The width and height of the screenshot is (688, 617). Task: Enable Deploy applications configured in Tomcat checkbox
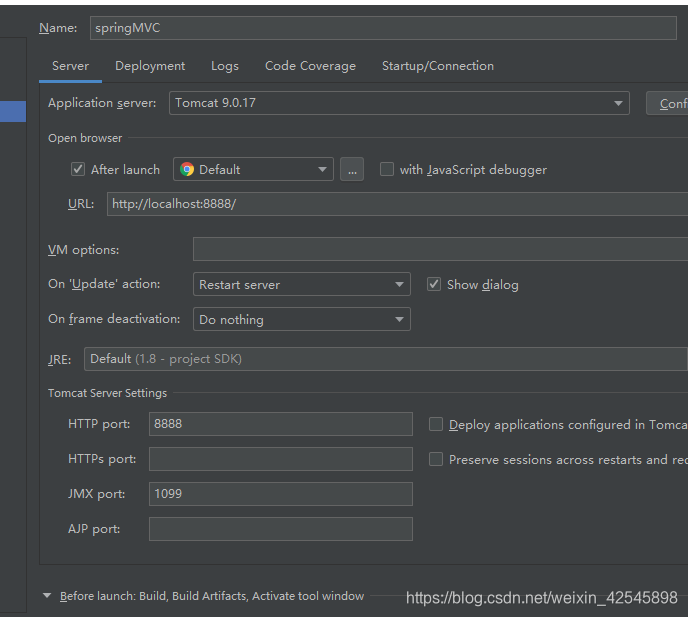coord(436,424)
